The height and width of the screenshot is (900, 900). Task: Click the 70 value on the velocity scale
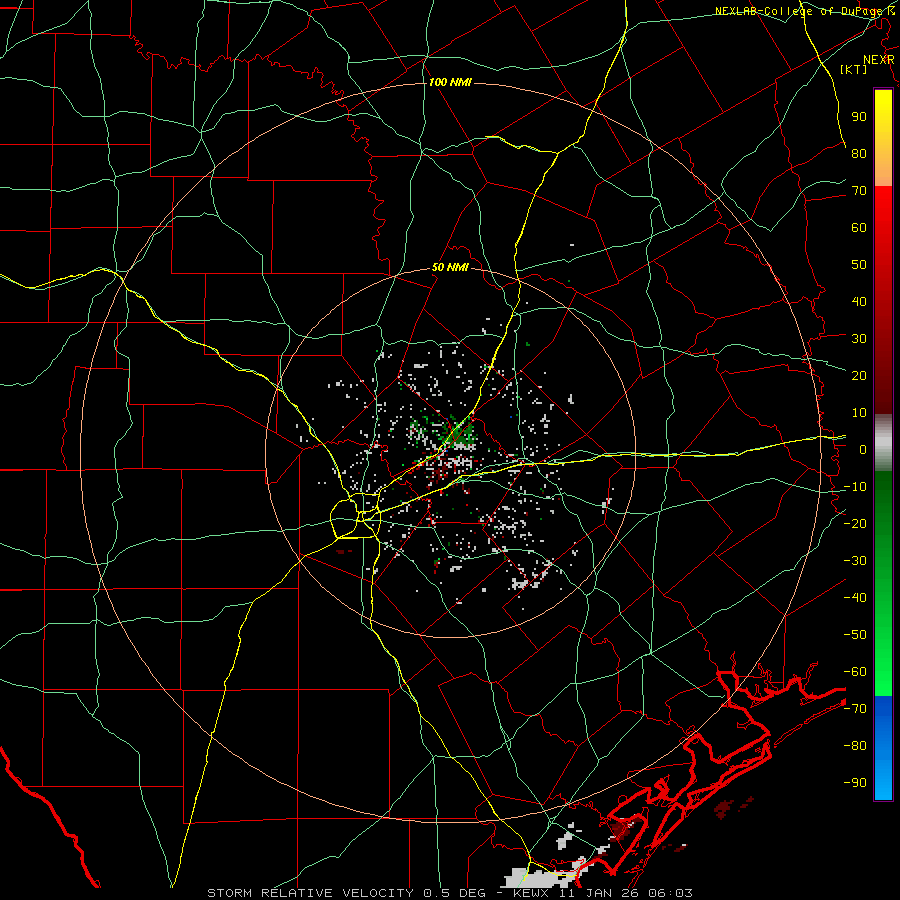[859, 191]
